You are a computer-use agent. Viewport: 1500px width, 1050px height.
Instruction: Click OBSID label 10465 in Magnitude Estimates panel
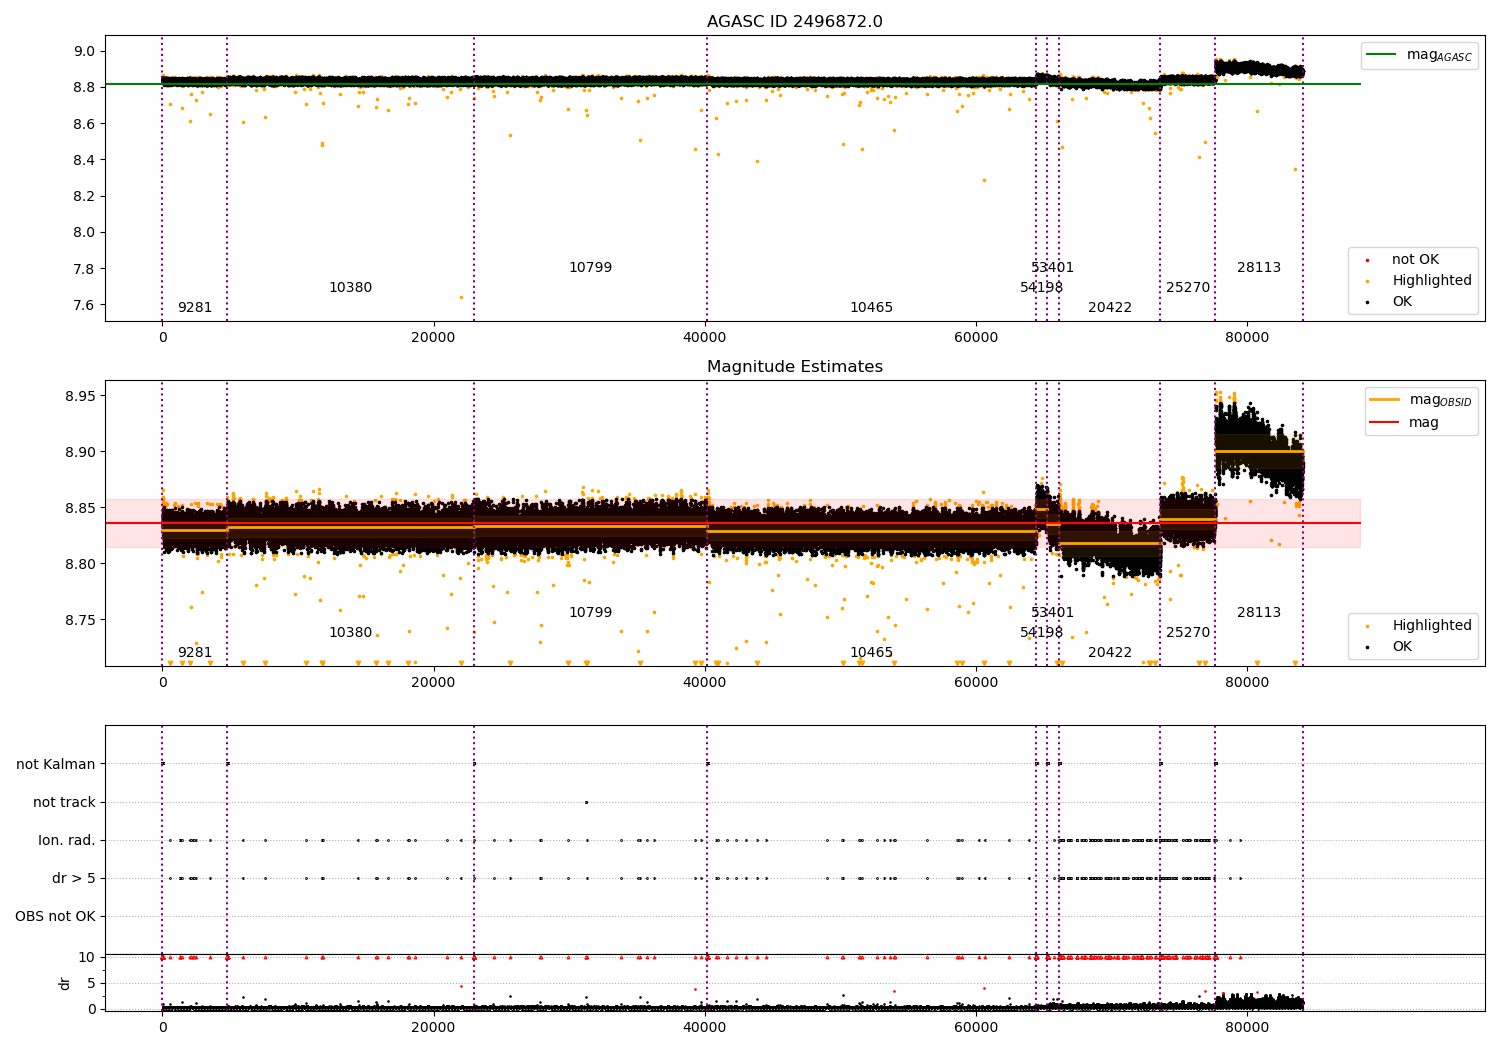click(x=871, y=652)
